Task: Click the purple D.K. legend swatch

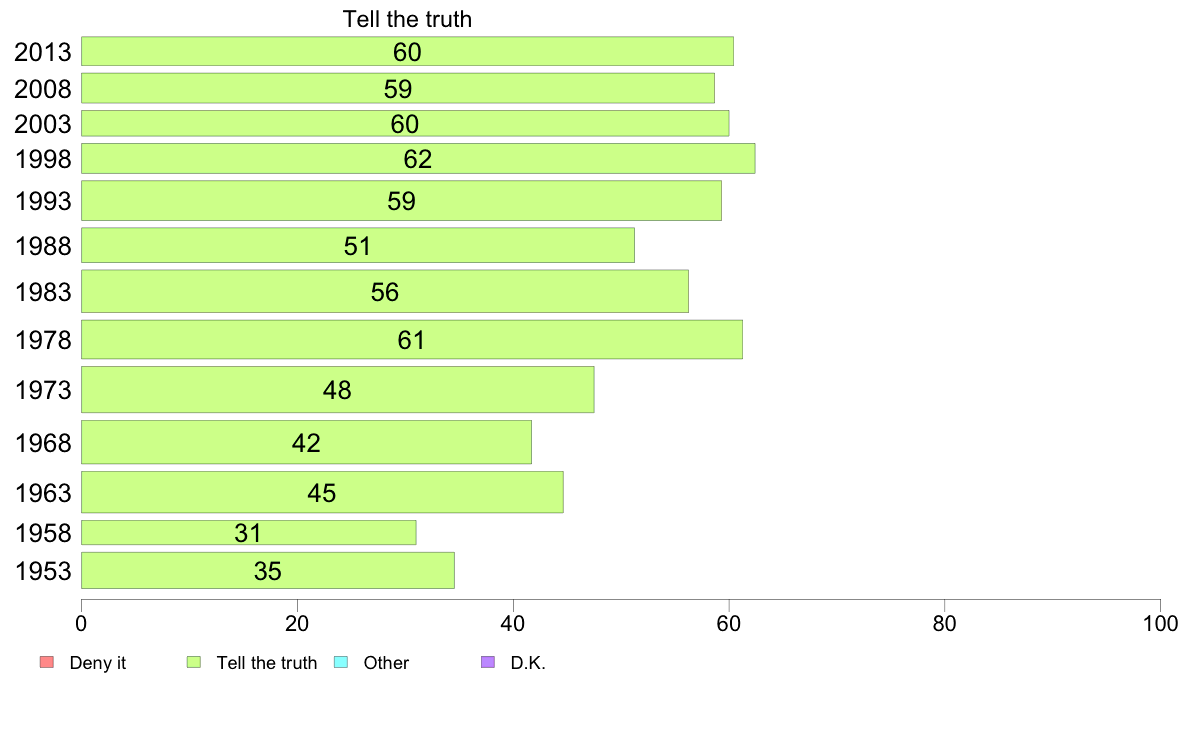Action: click(x=488, y=662)
